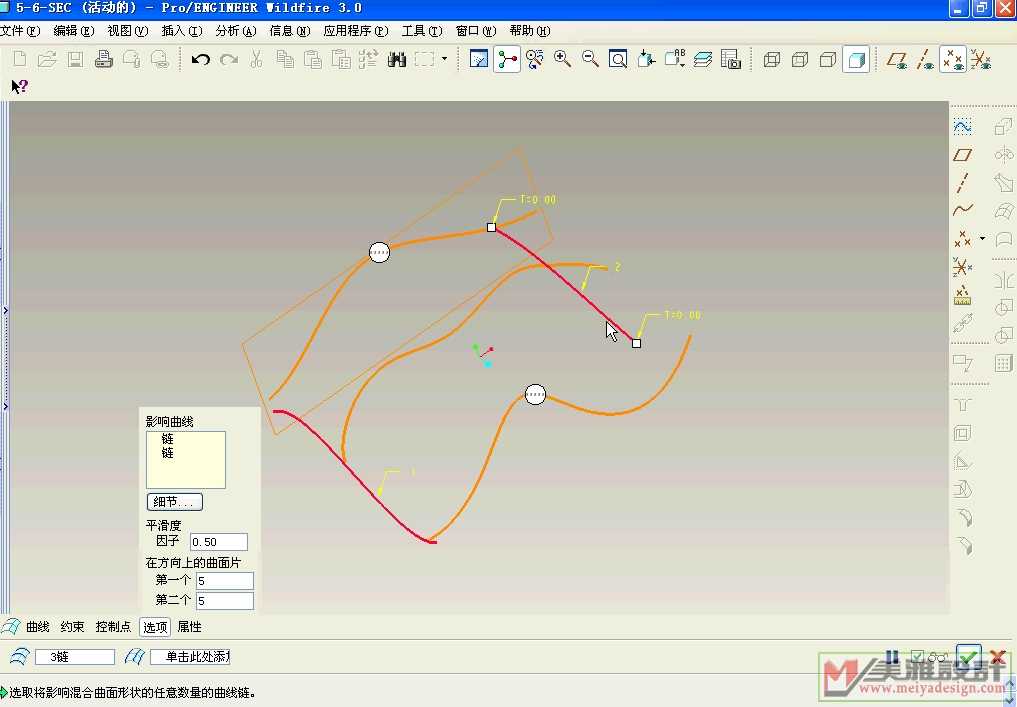Switch to the 控制点 tab

113,627
